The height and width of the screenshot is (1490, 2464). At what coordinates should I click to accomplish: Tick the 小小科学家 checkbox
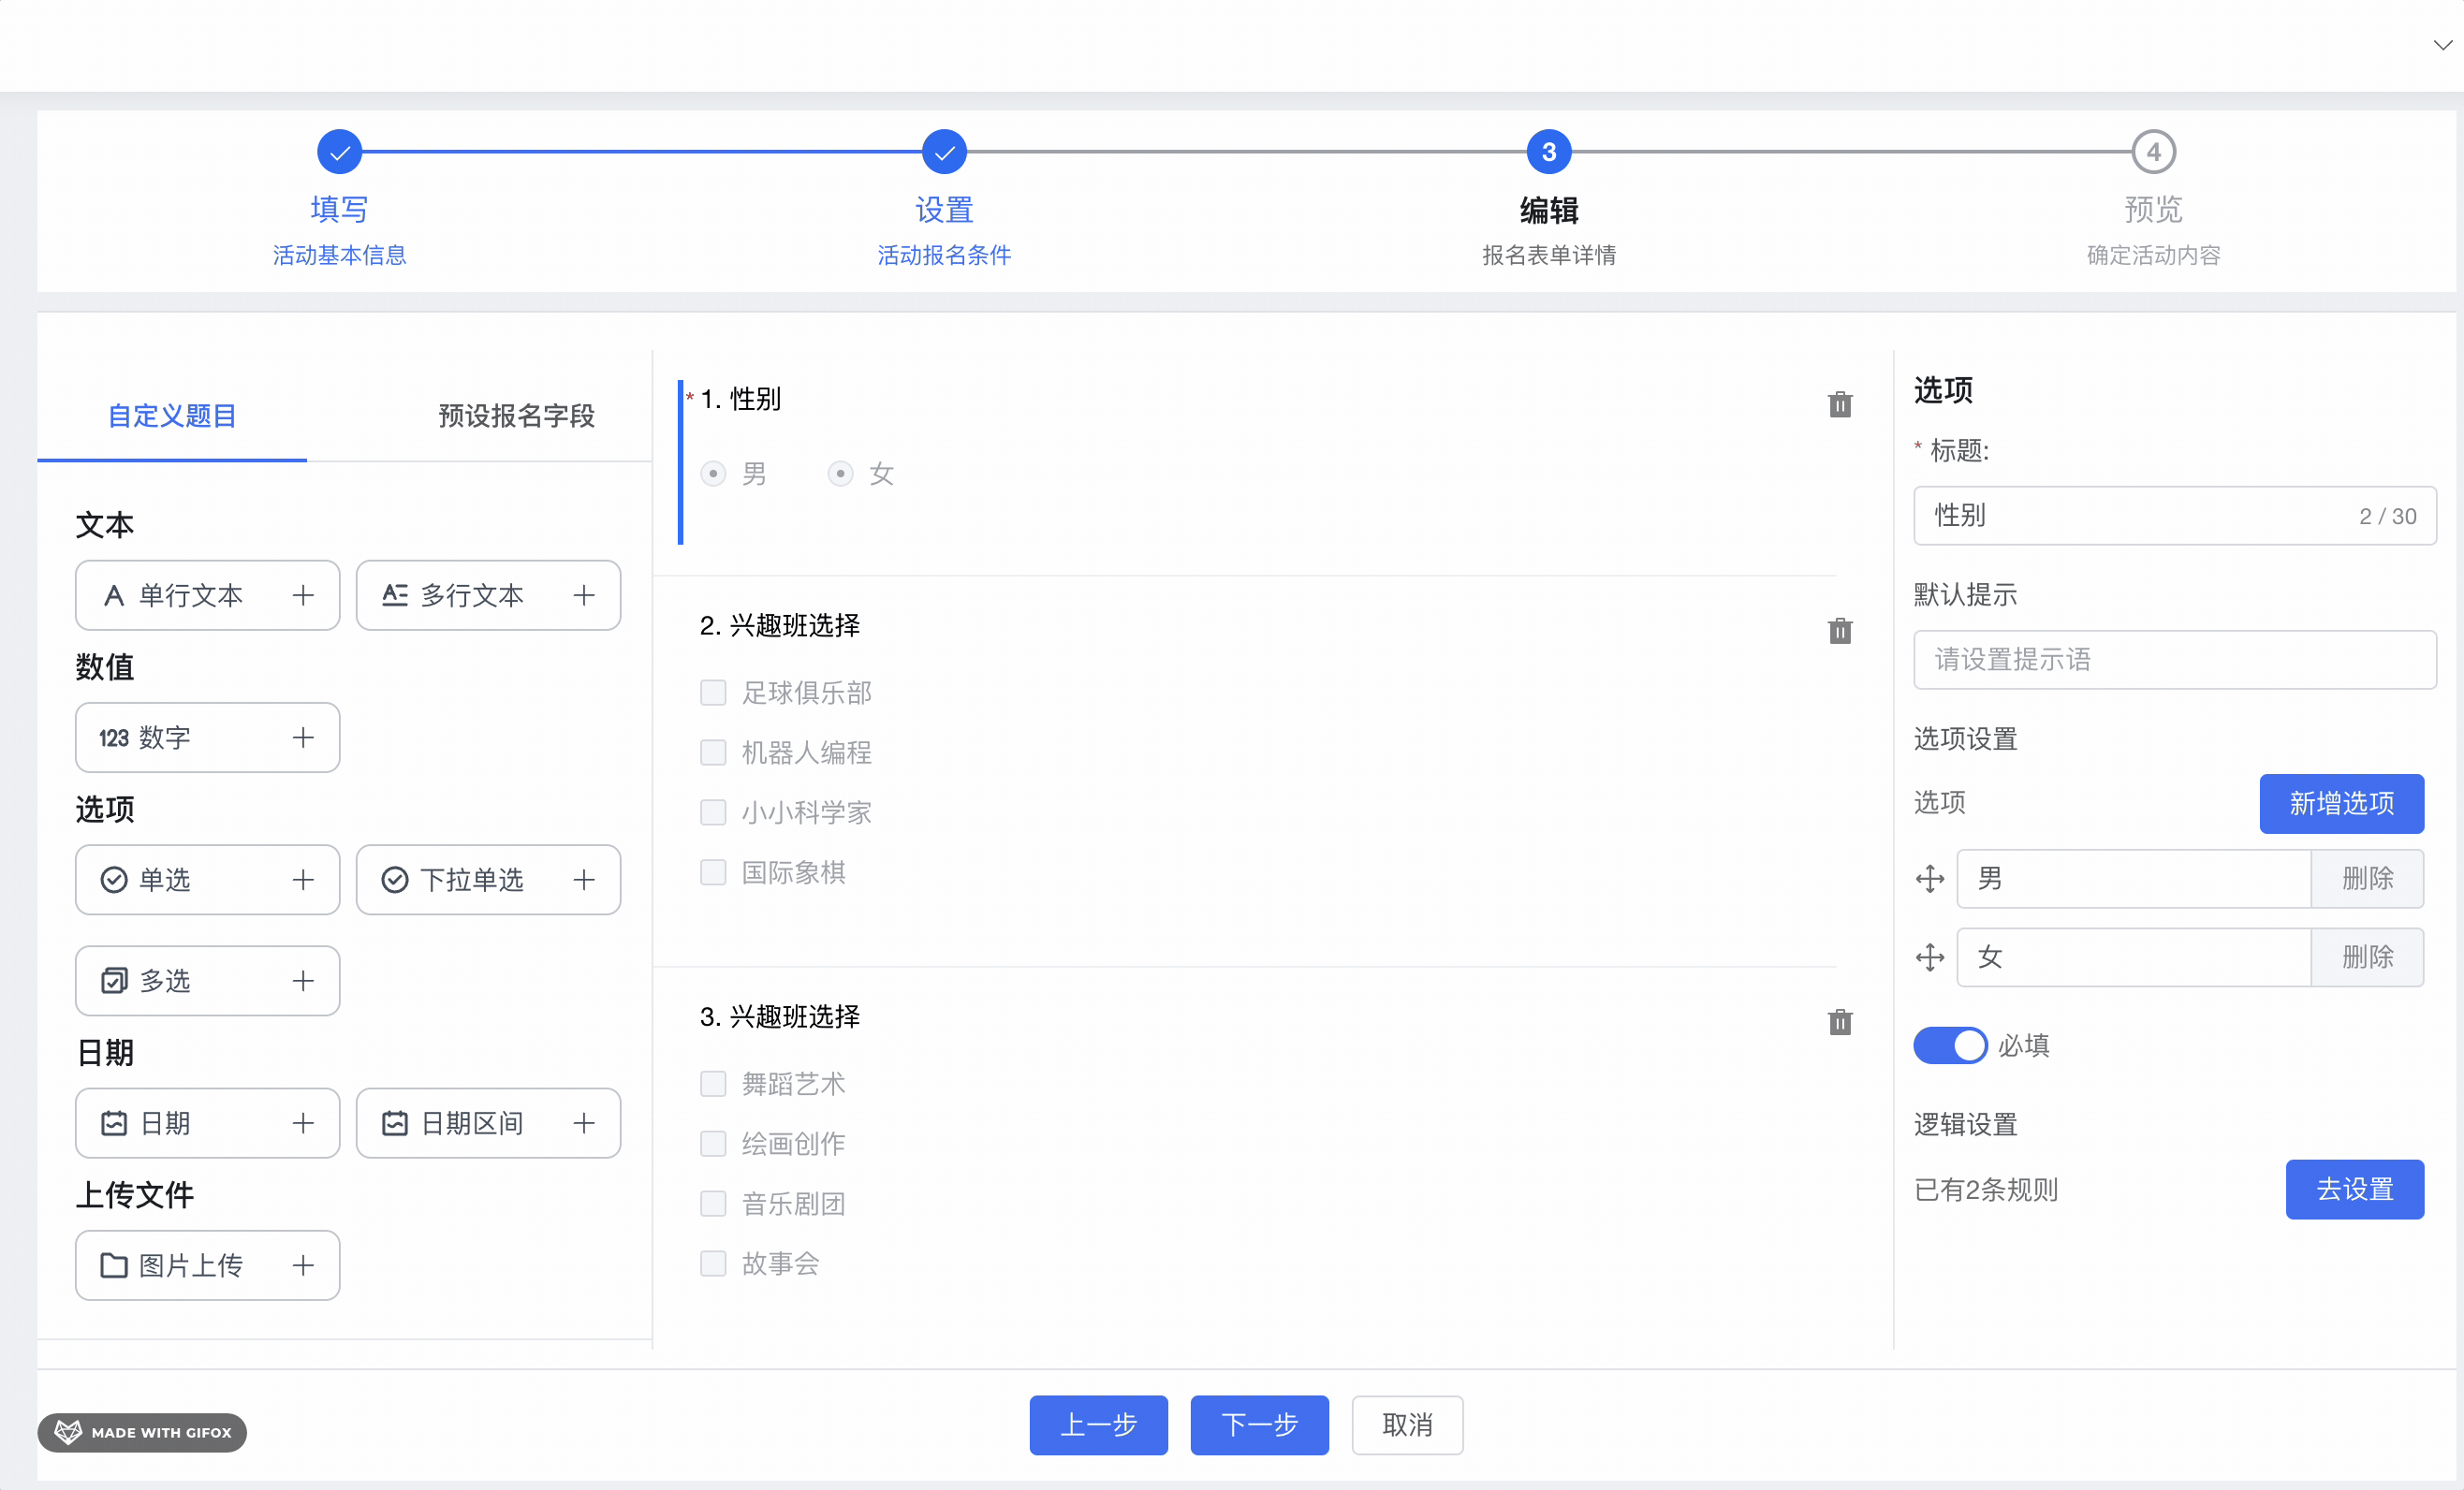click(x=713, y=812)
